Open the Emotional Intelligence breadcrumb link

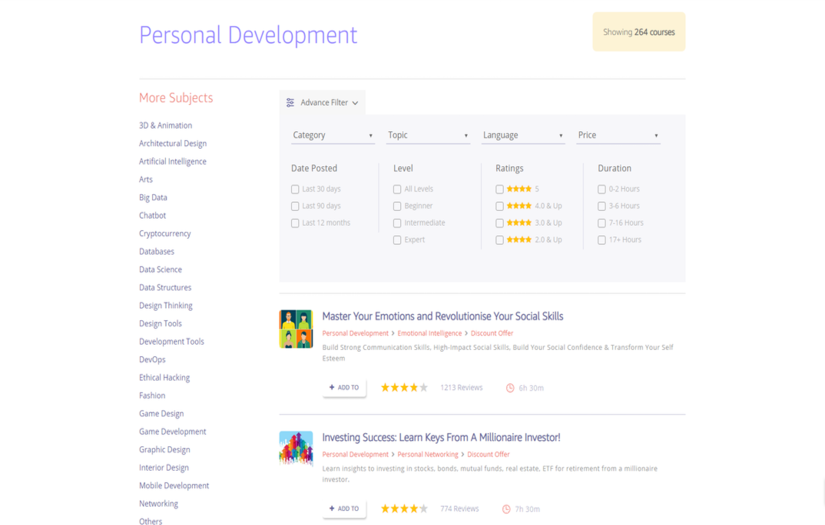(x=429, y=333)
